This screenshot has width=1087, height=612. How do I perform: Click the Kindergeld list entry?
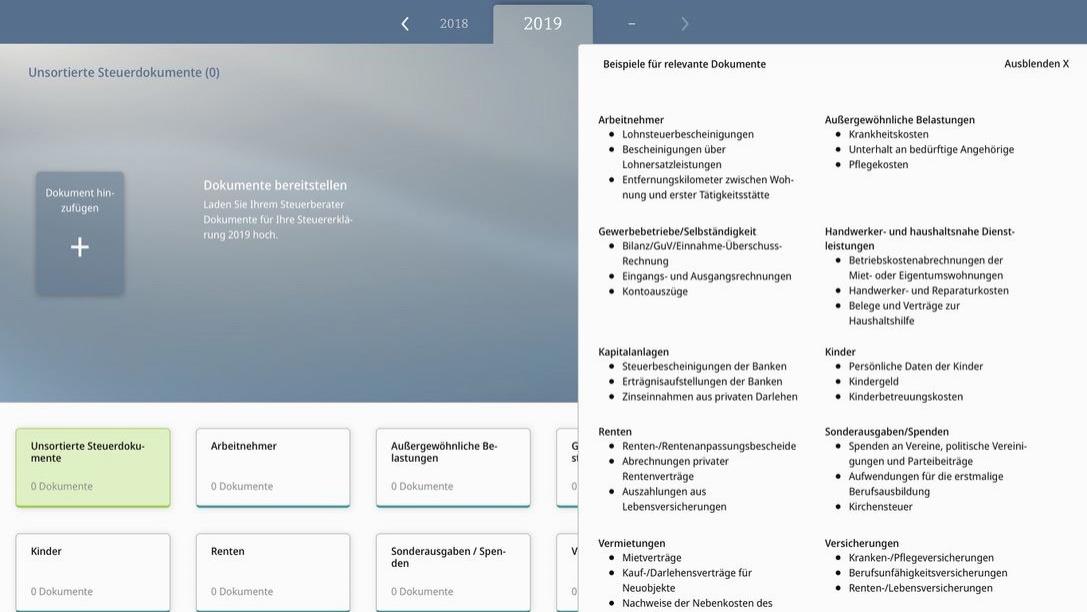(x=873, y=382)
